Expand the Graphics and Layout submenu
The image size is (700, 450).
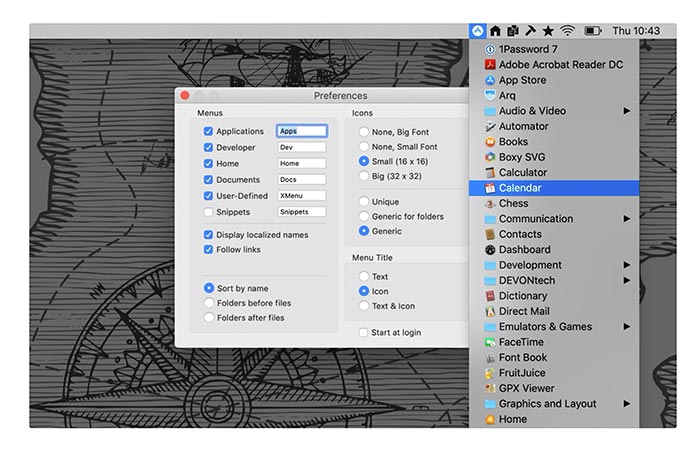tap(554, 404)
